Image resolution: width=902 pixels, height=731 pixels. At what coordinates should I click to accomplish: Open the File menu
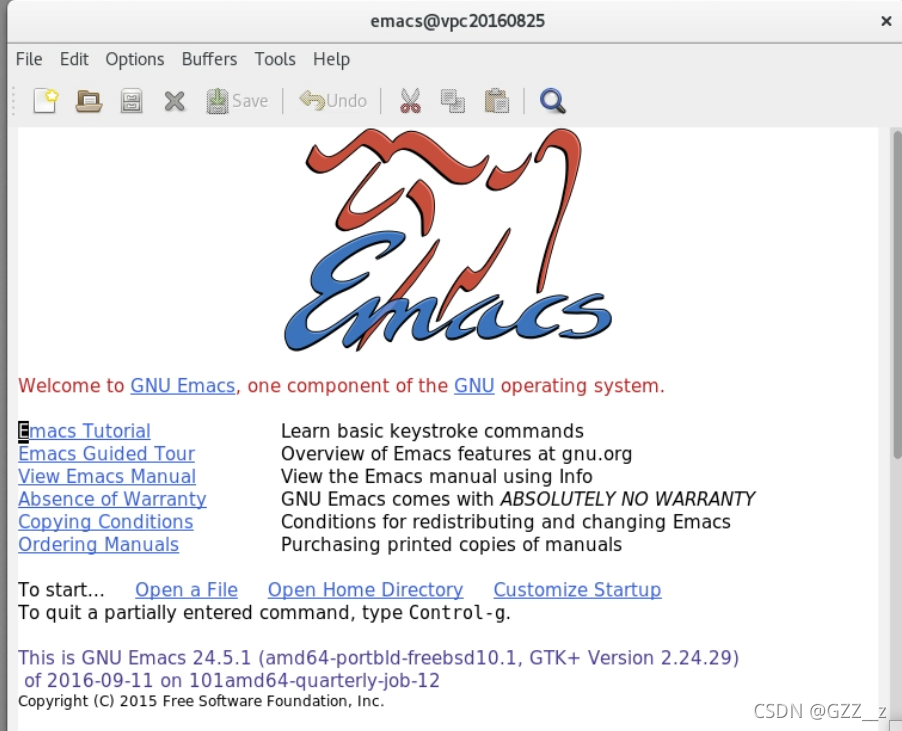(x=29, y=59)
